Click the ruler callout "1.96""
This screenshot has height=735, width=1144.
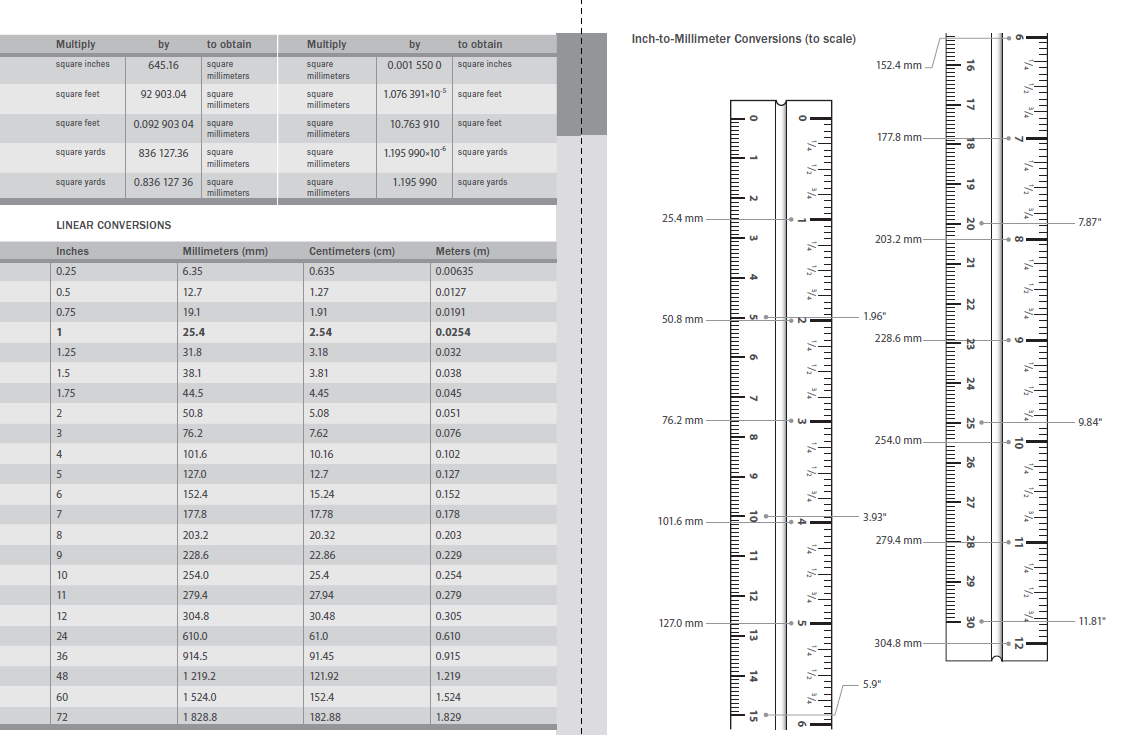(x=874, y=317)
